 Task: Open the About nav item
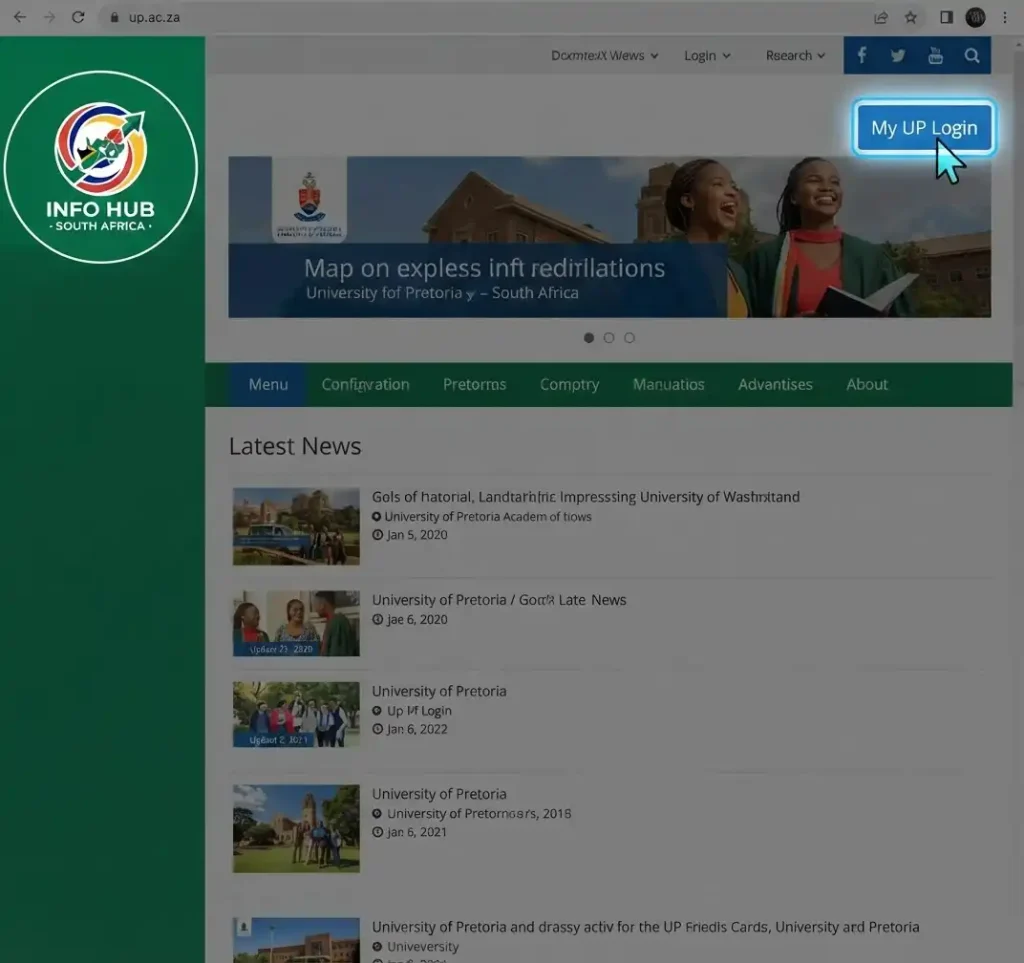(867, 385)
